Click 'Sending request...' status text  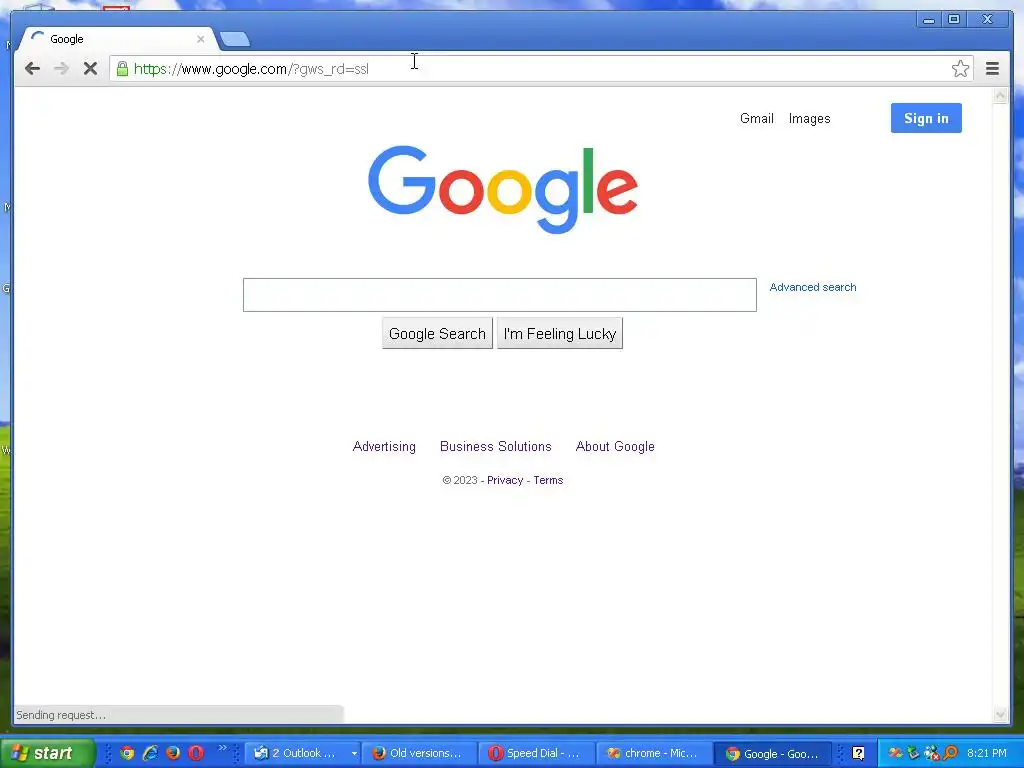point(61,715)
